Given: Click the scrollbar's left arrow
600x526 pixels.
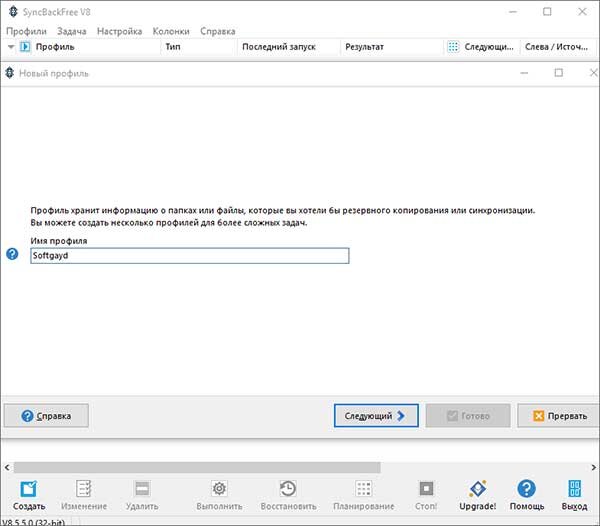Looking at the screenshot, I should 7,467.
